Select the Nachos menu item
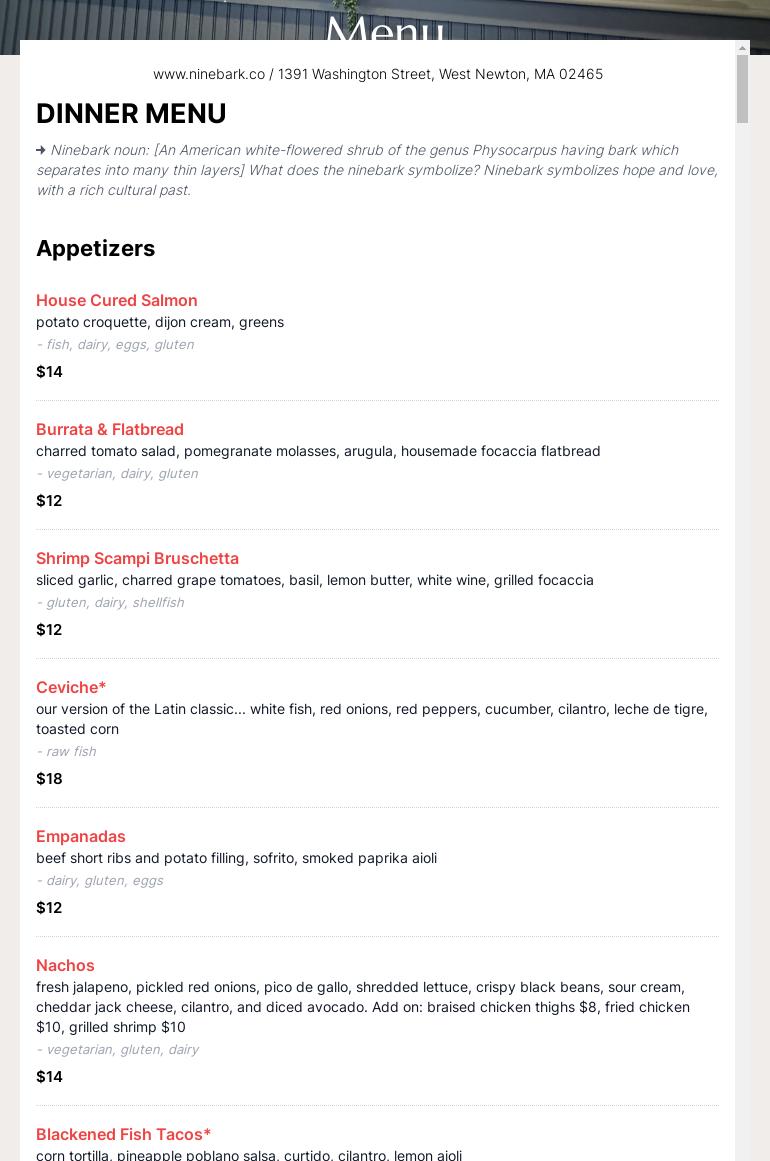 tap(65, 965)
